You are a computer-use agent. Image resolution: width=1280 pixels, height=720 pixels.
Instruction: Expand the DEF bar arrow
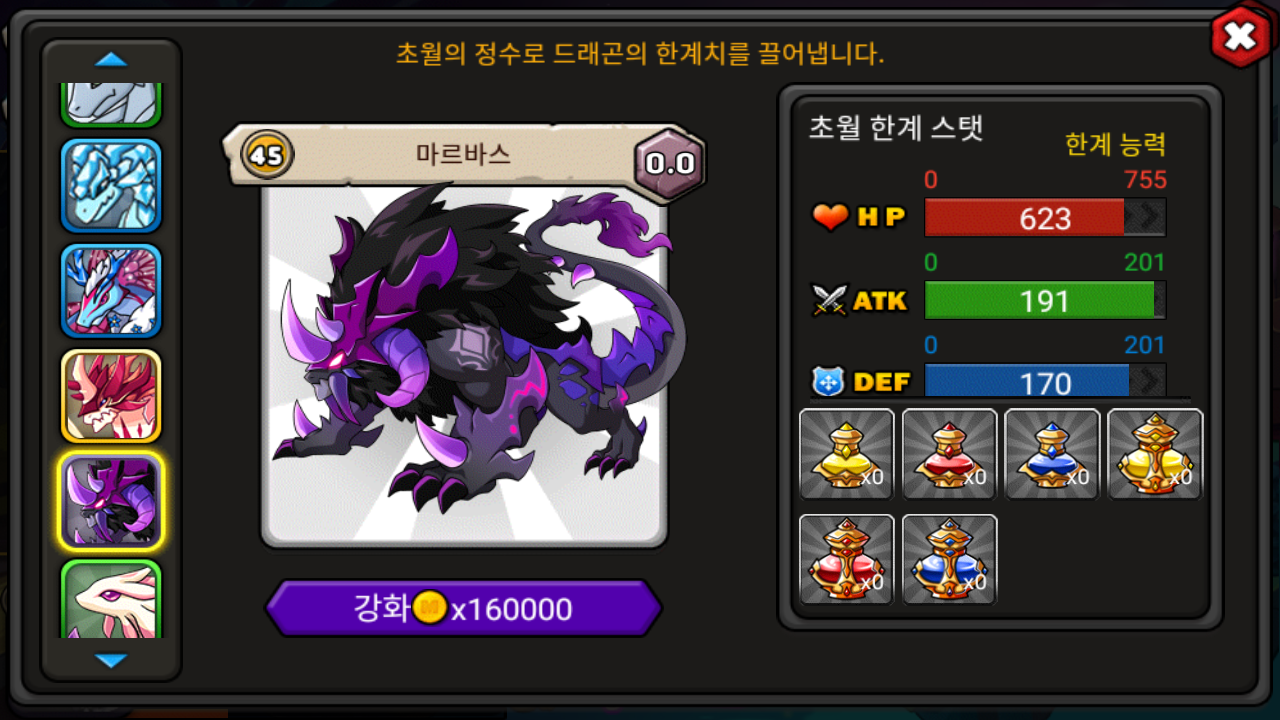pos(1149,381)
